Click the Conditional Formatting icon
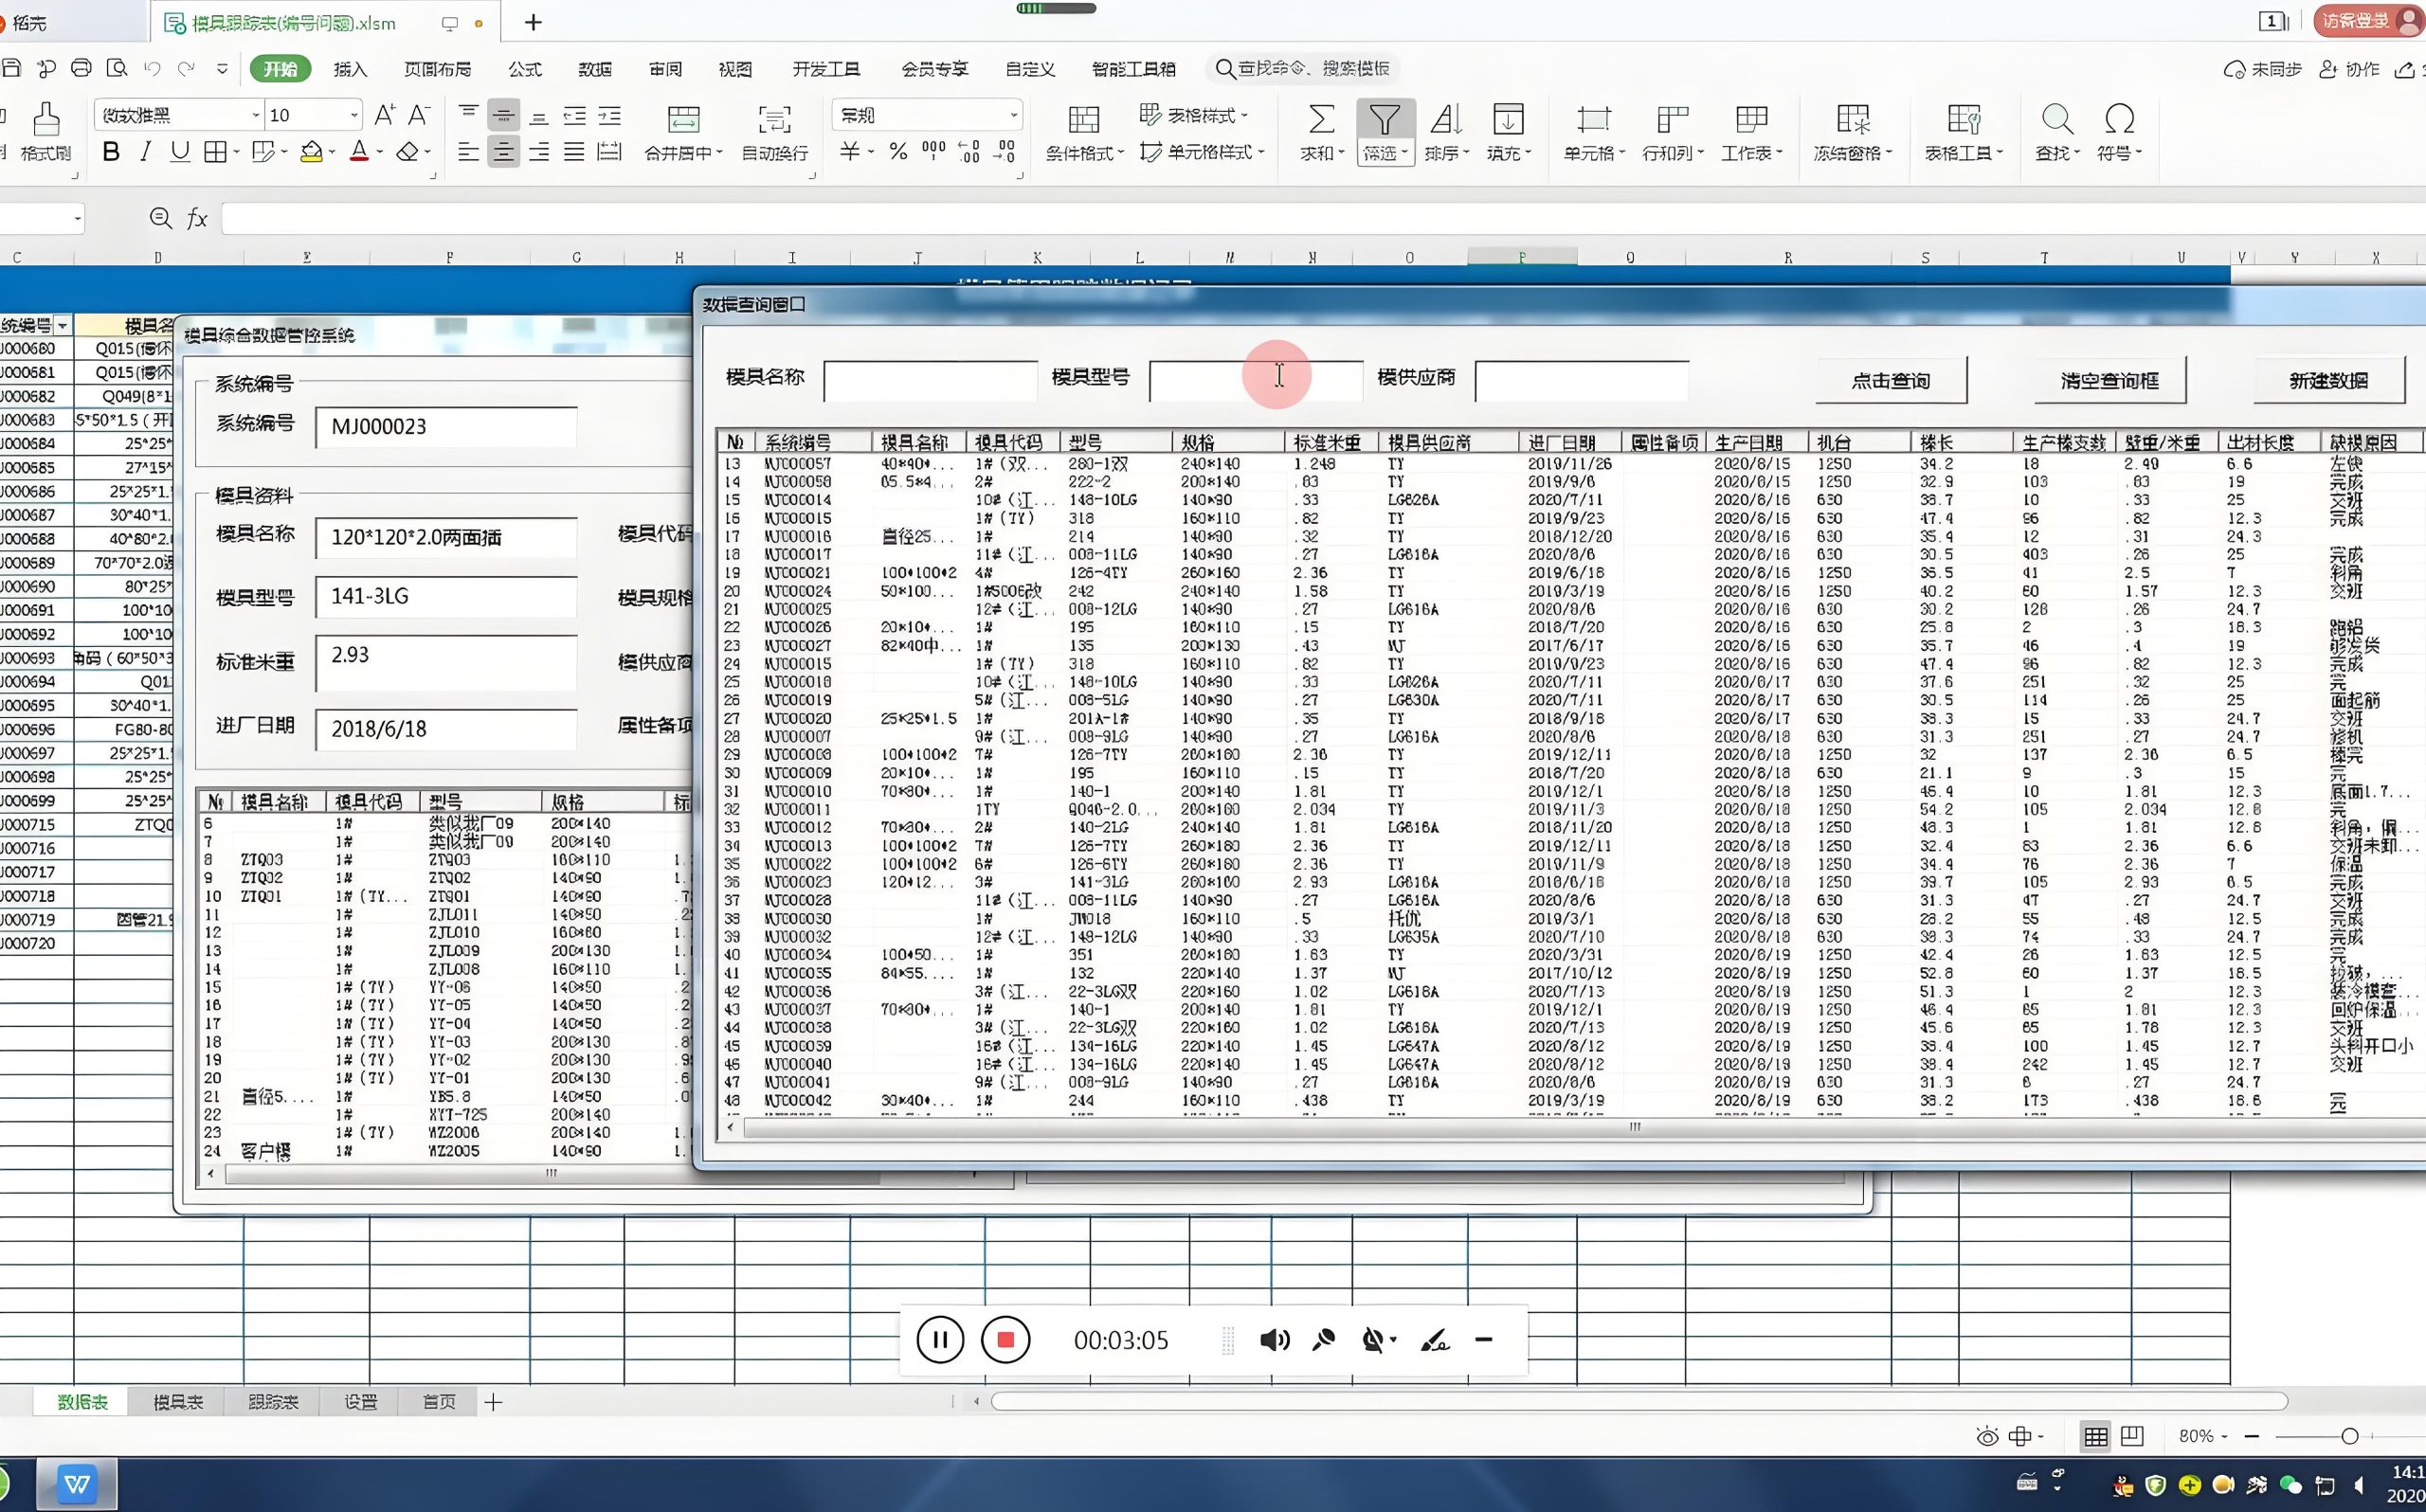This screenshot has width=2426, height=1512. point(1084,120)
